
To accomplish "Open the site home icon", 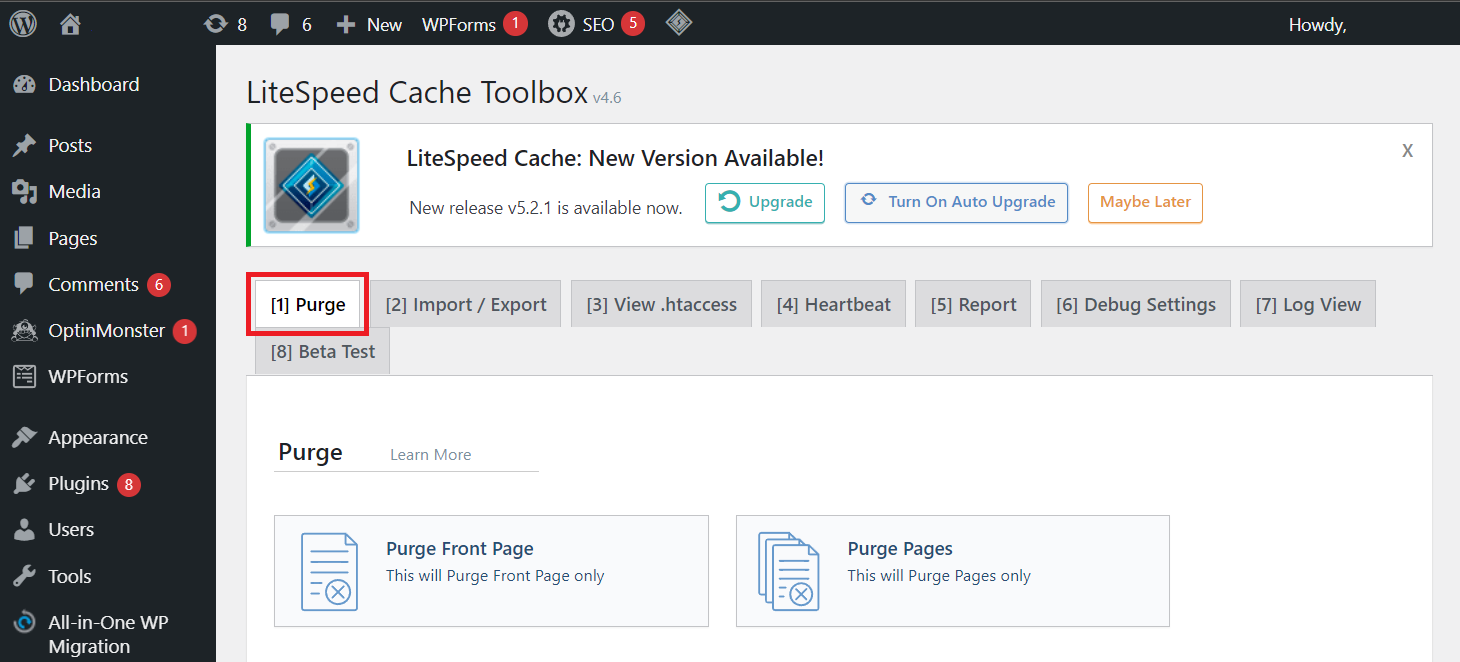I will click(70, 24).
